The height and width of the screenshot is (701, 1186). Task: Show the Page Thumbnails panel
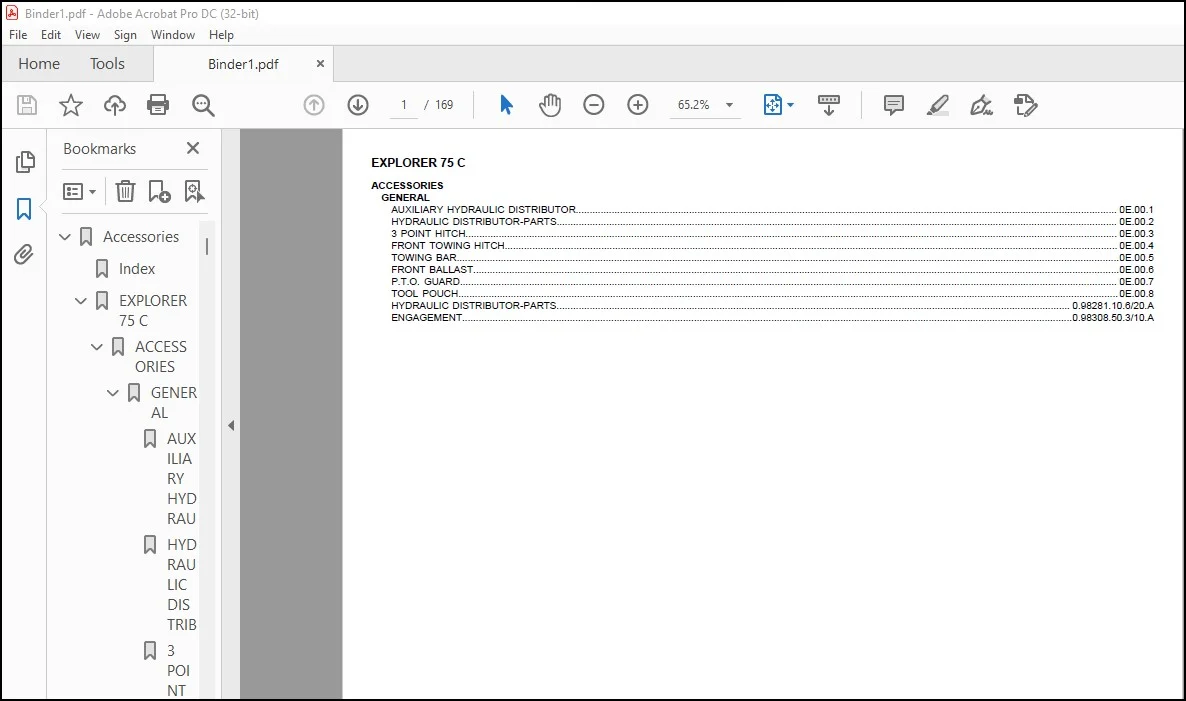pos(25,161)
